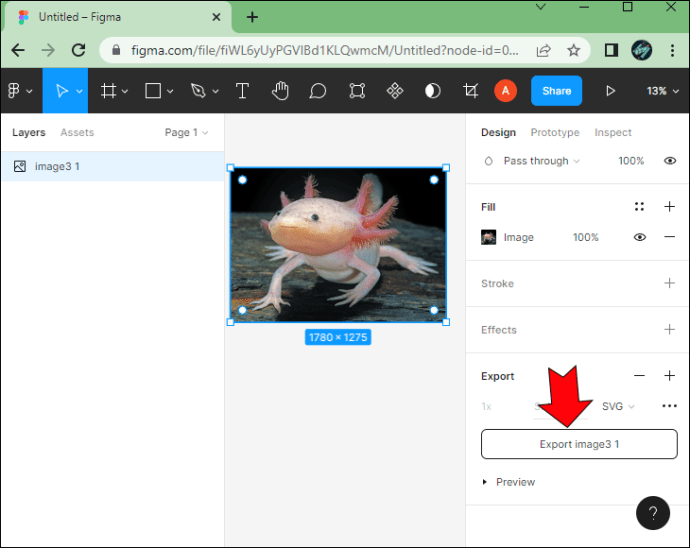The height and width of the screenshot is (548, 690).
Task: Toggle Image fill visibility eye
Action: [640, 237]
